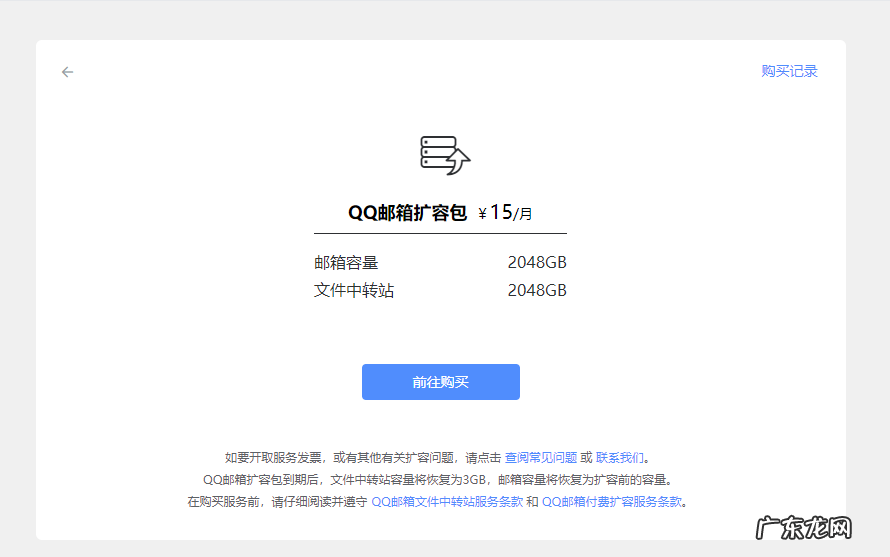Click the QQ邮箱扩容包 heading
The width and height of the screenshot is (890, 557).
[x=407, y=213]
